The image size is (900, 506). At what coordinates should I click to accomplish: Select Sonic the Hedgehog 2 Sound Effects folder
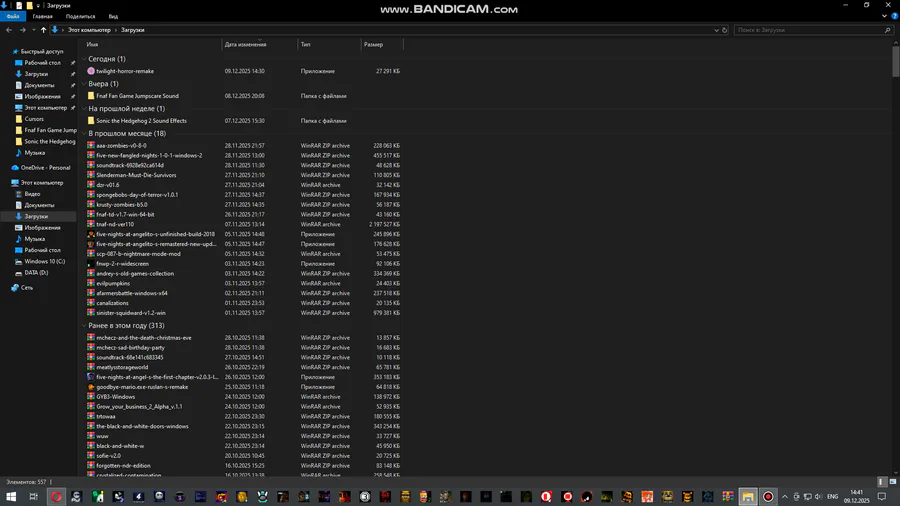(141, 120)
